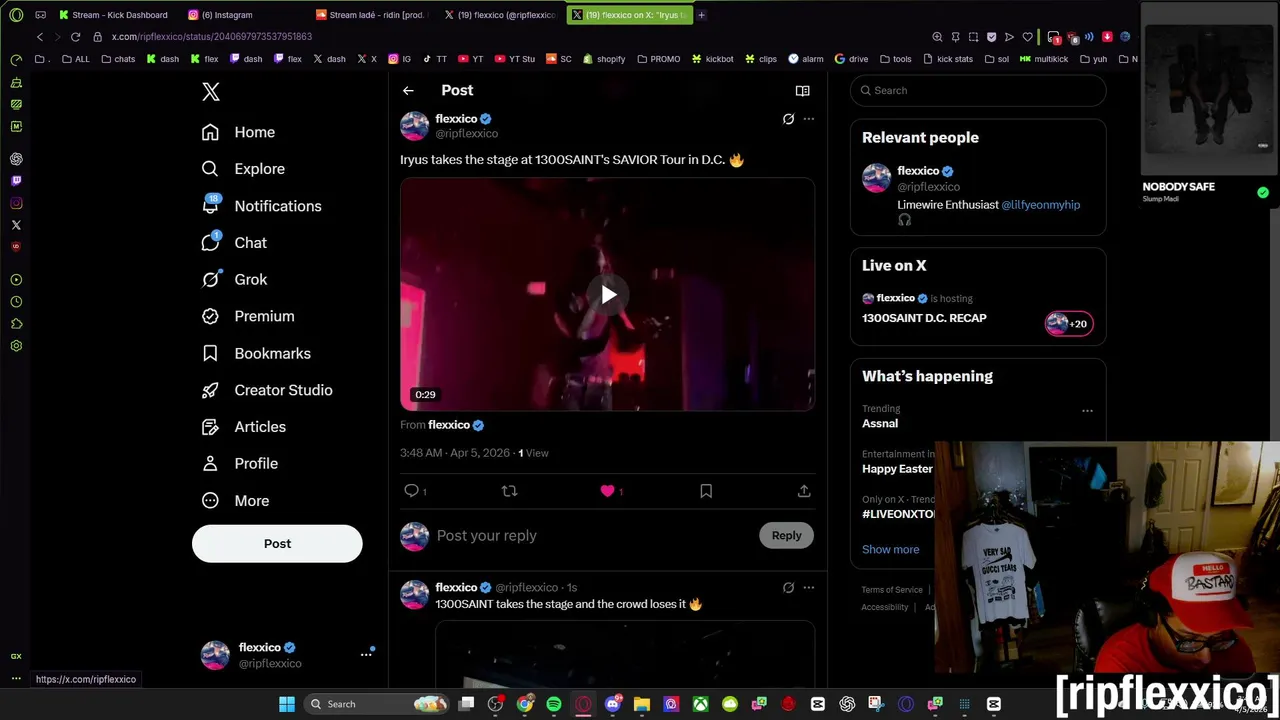Image resolution: width=1280 pixels, height=720 pixels.
Task: Open the kickbot bookmark
Action: click(712, 59)
